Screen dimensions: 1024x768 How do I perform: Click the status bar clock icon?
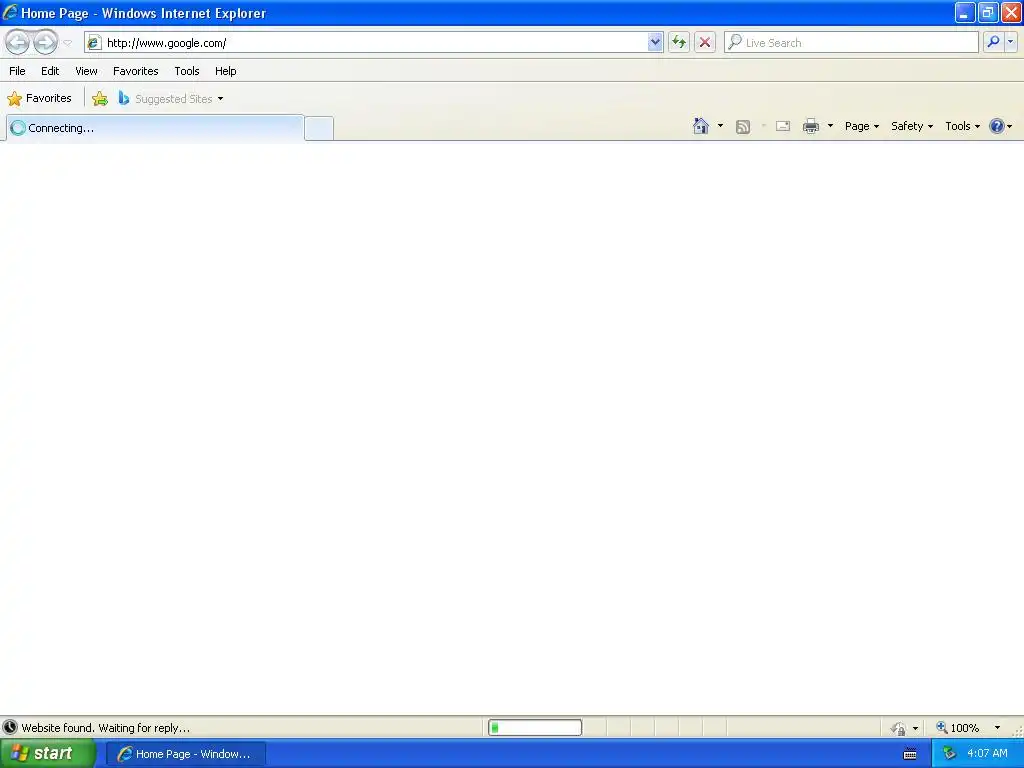(x=10, y=728)
